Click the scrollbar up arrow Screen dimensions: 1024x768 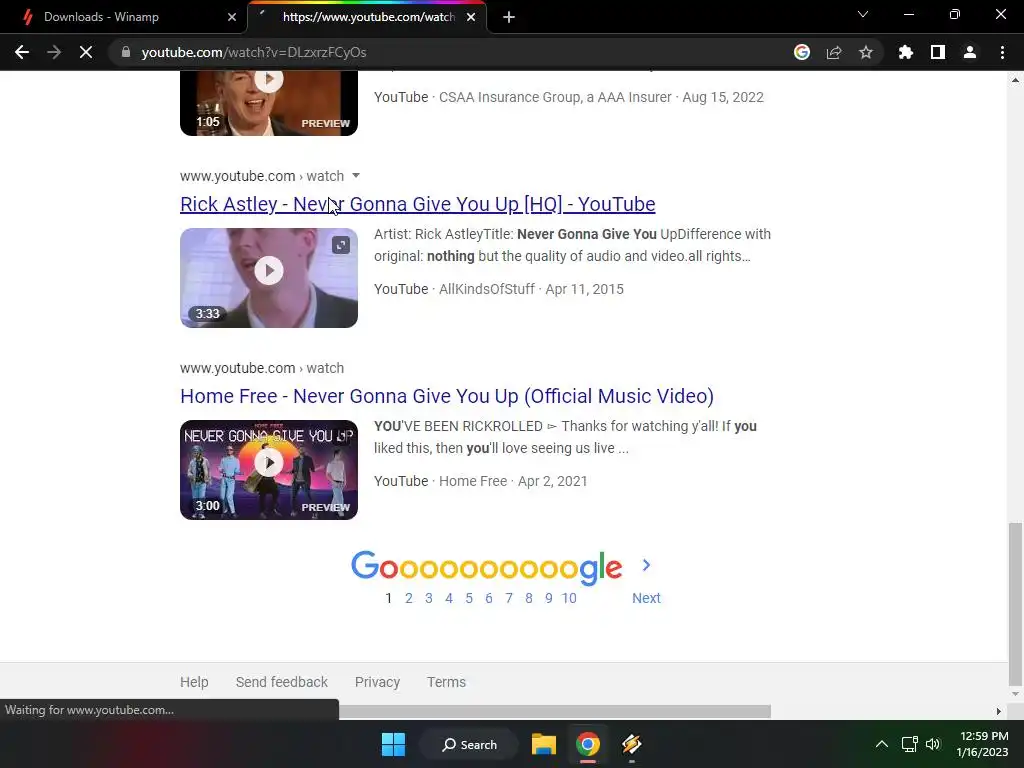tap(1015, 80)
